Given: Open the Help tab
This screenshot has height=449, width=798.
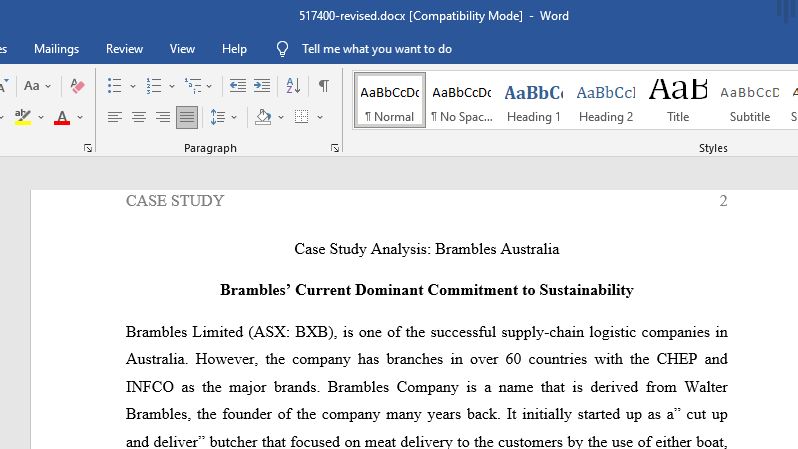Looking at the screenshot, I should 234,49.
